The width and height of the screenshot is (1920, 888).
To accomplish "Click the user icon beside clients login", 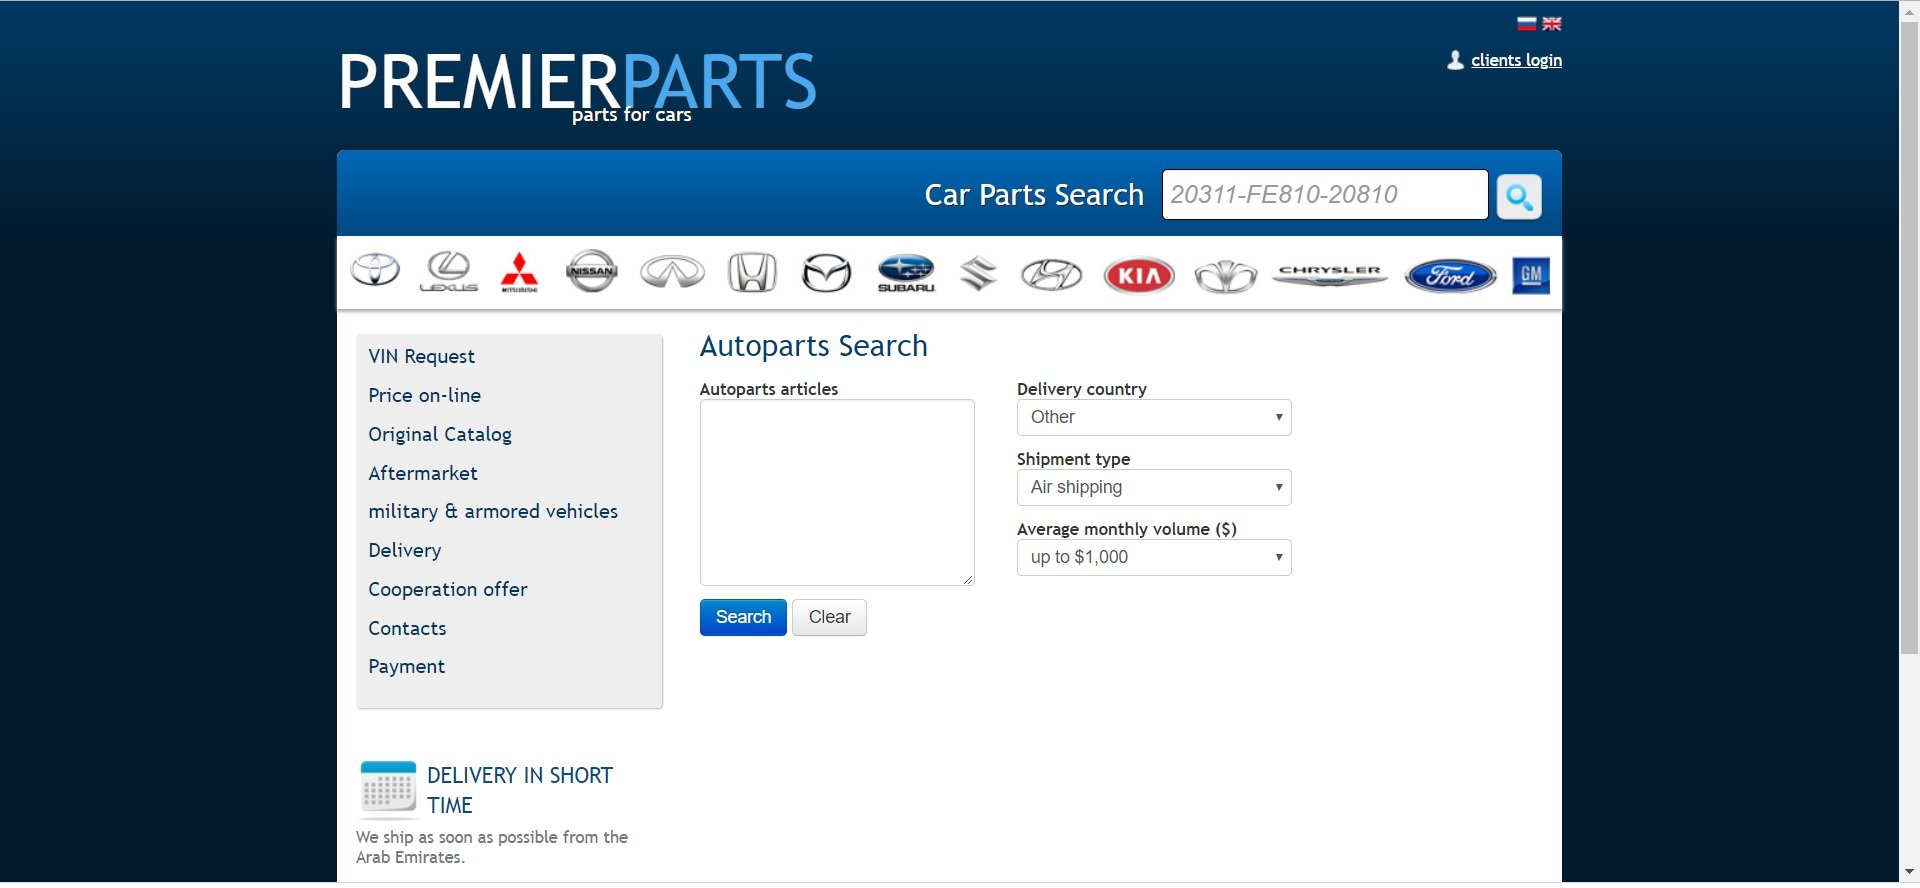I will coord(1455,60).
